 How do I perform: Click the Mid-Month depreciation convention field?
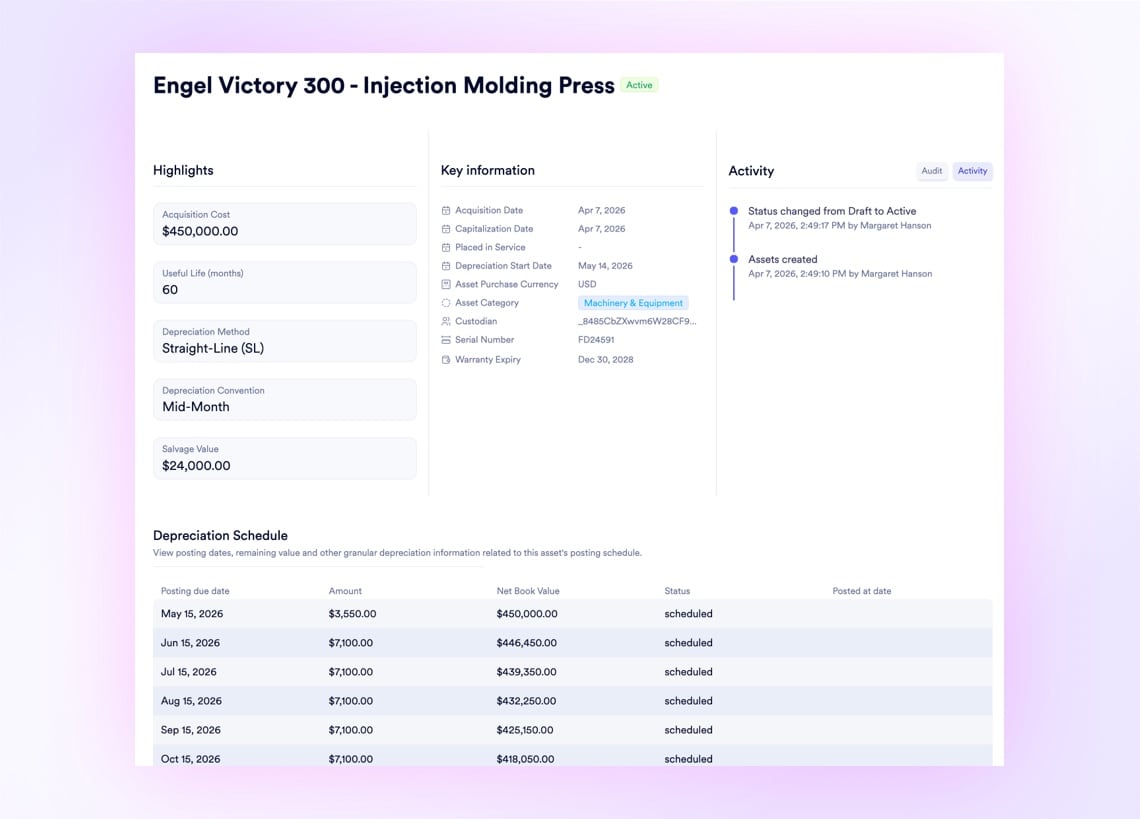(x=284, y=399)
